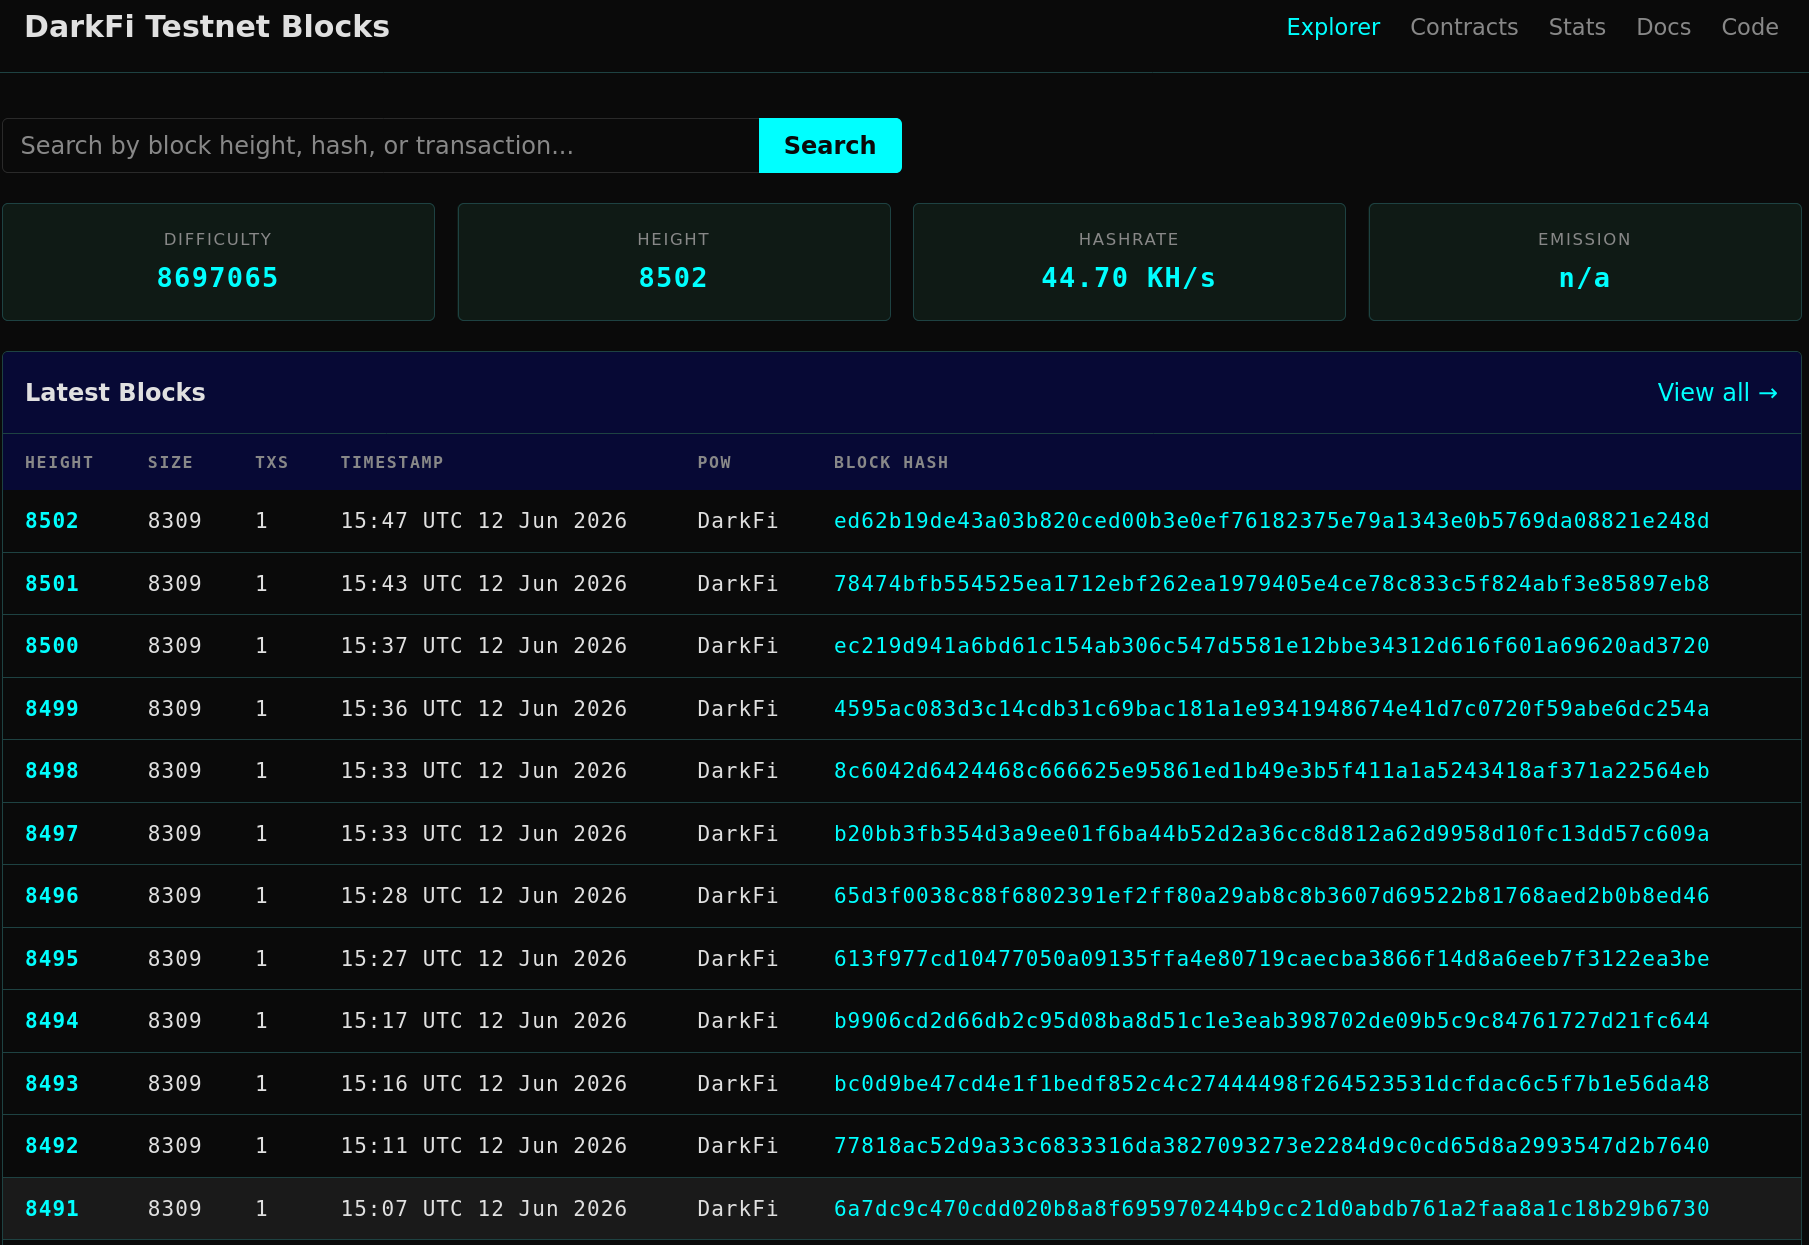Navigate to Docs
The image size is (1809, 1245).
tap(1663, 27)
